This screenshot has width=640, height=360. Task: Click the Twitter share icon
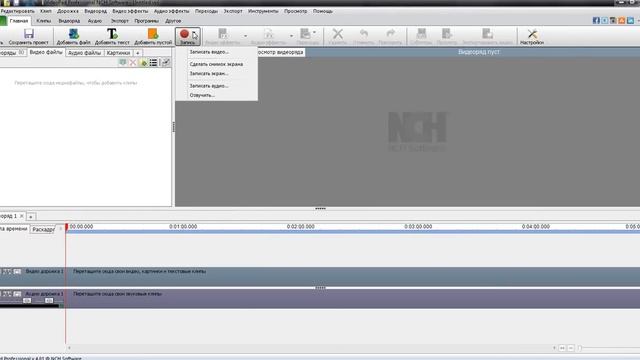click(x=604, y=20)
